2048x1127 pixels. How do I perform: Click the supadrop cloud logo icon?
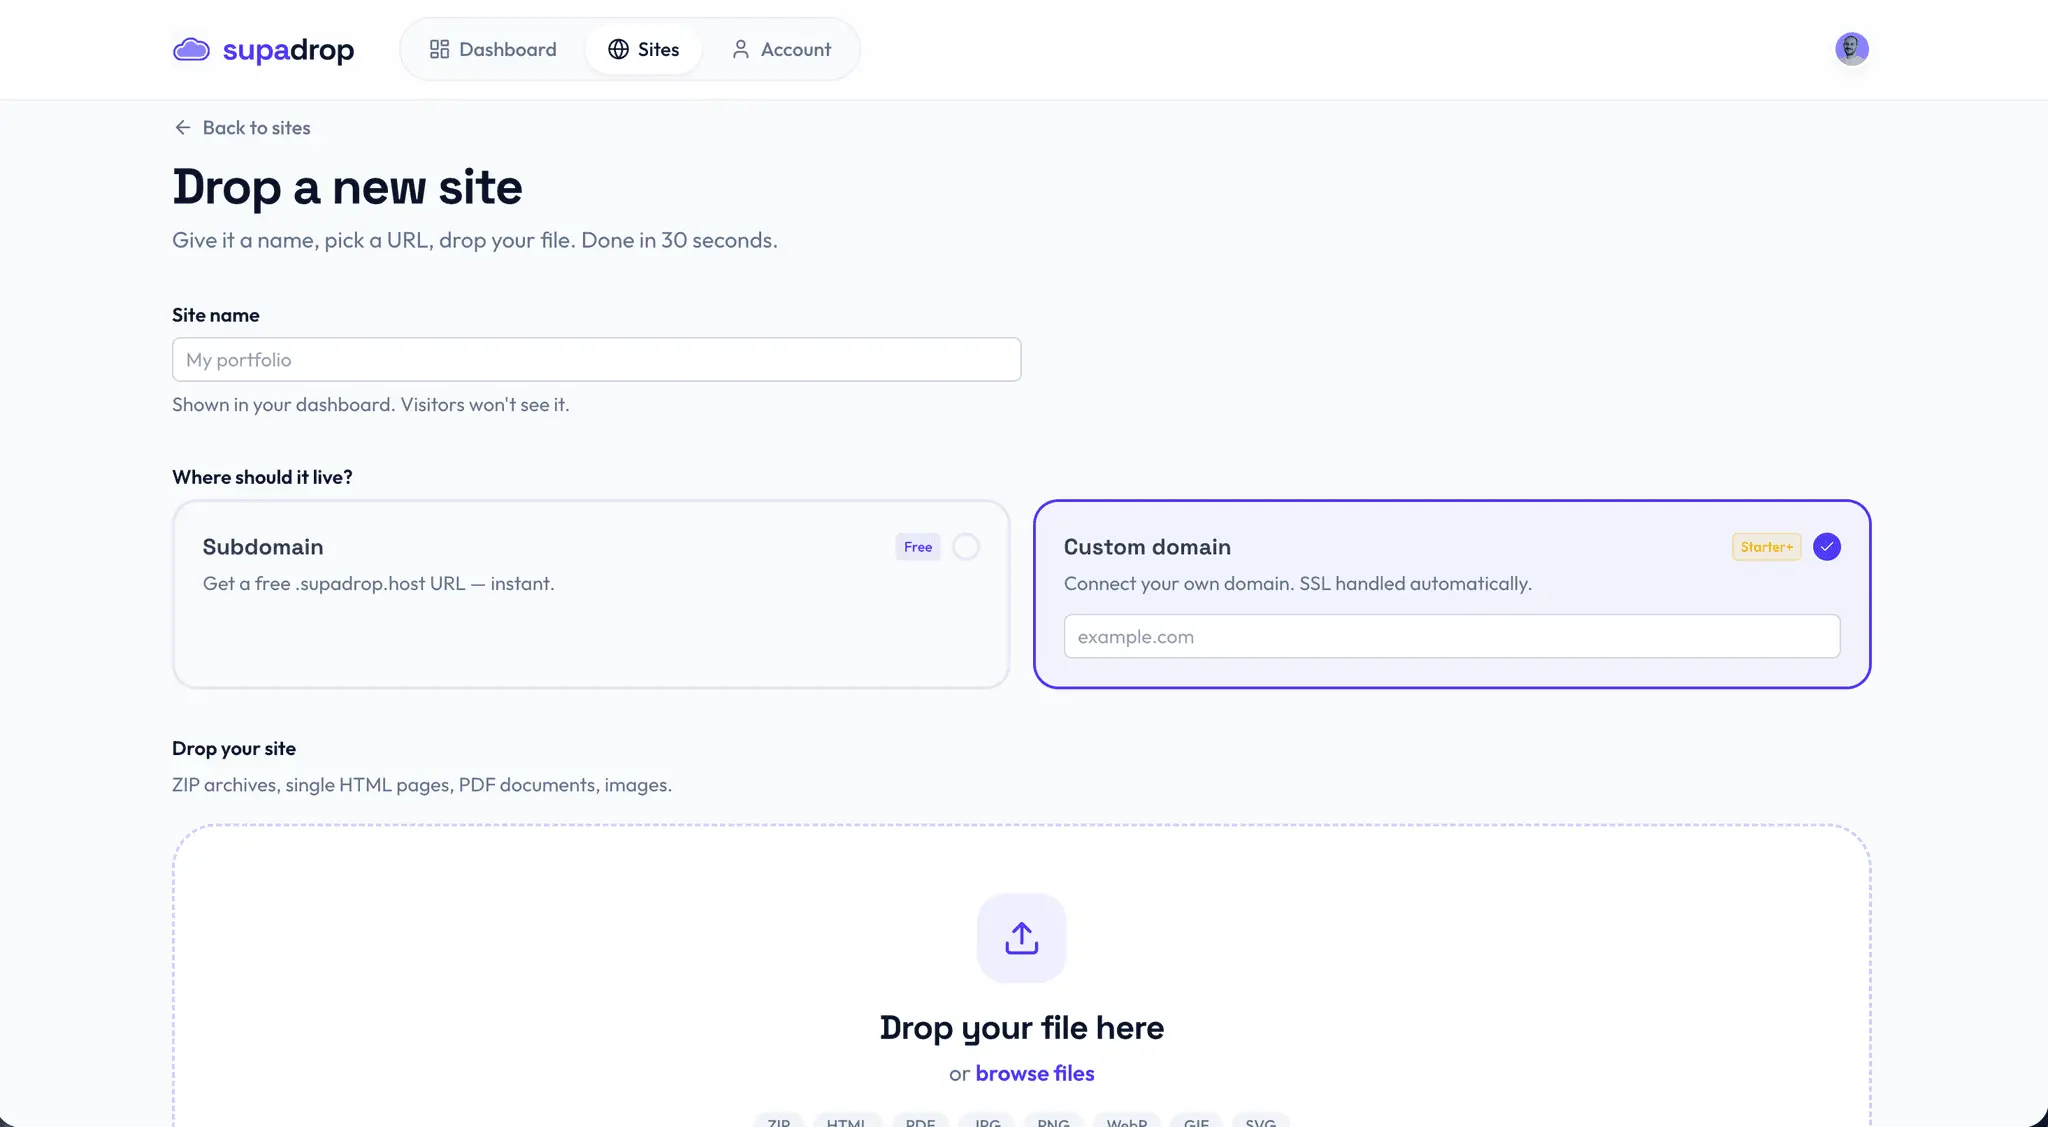(191, 49)
